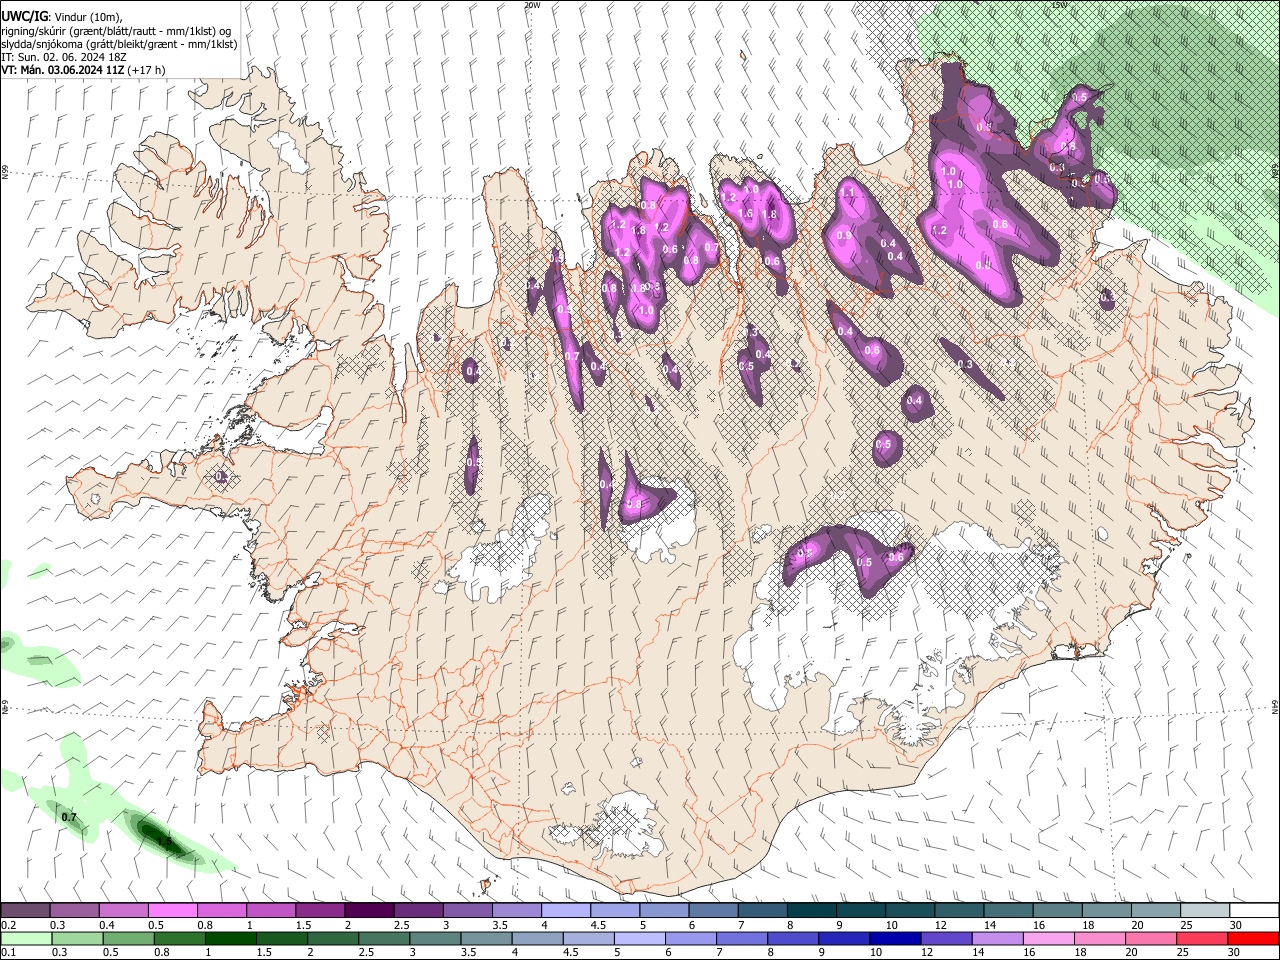Viewport: 1280px width, 960px height.
Task: Click the '25' label in top legend row
Action: (1186, 925)
